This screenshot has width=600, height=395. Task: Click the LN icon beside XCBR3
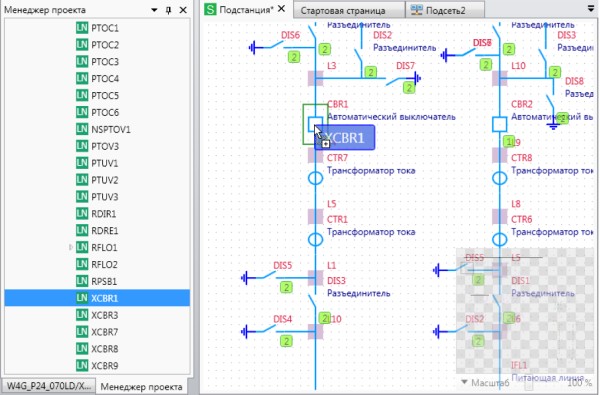tap(82, 315)
